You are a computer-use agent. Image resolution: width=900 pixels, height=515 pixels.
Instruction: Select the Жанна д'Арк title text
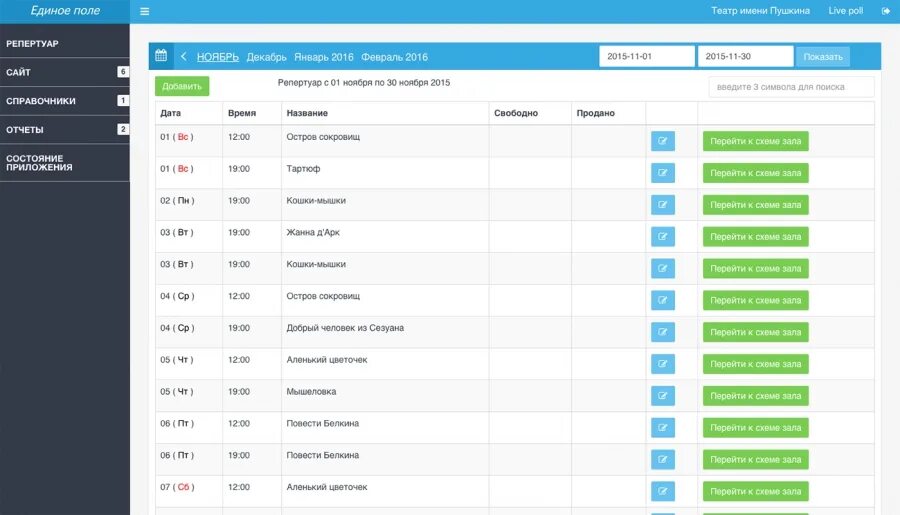(313, 233)
